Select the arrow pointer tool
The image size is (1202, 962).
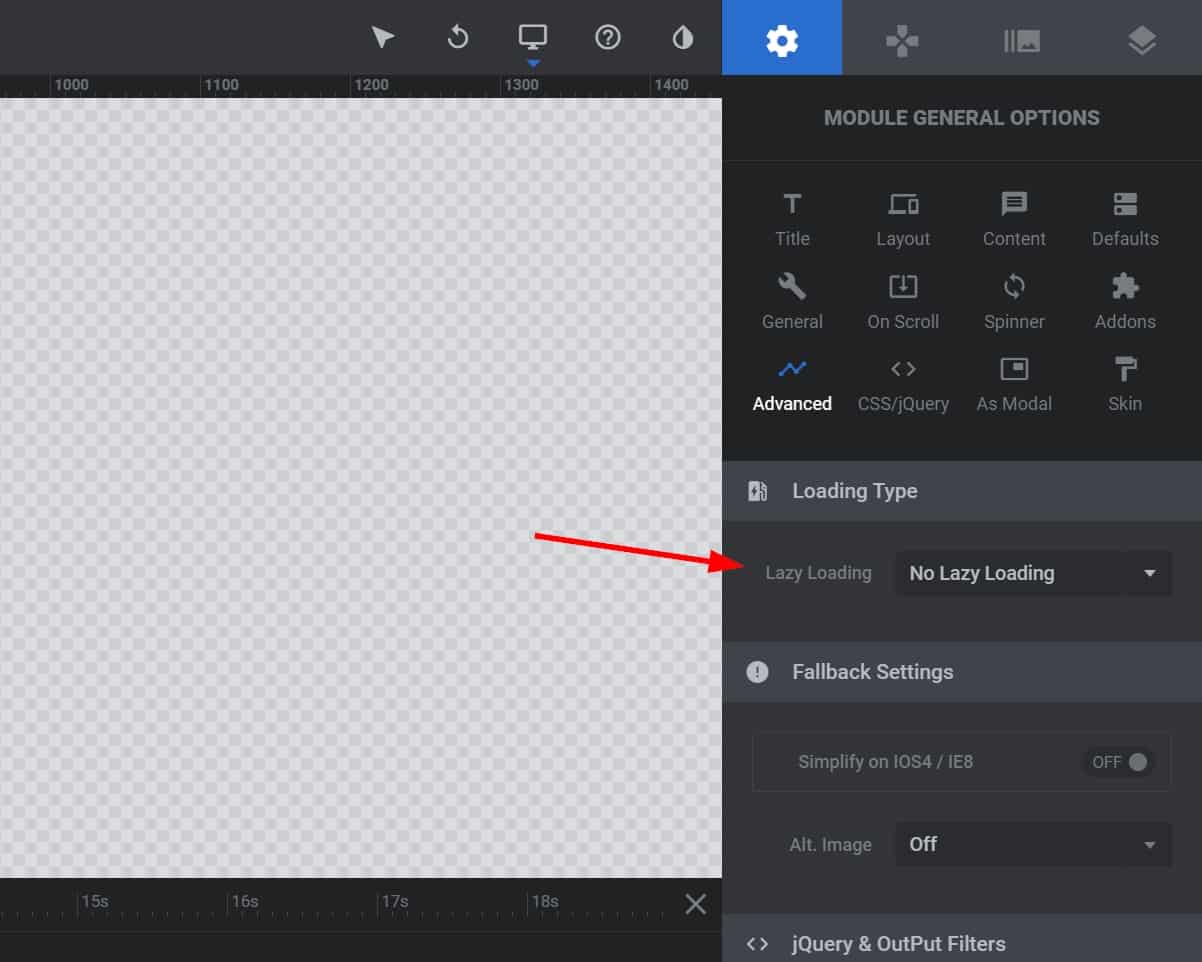point(382,38)
